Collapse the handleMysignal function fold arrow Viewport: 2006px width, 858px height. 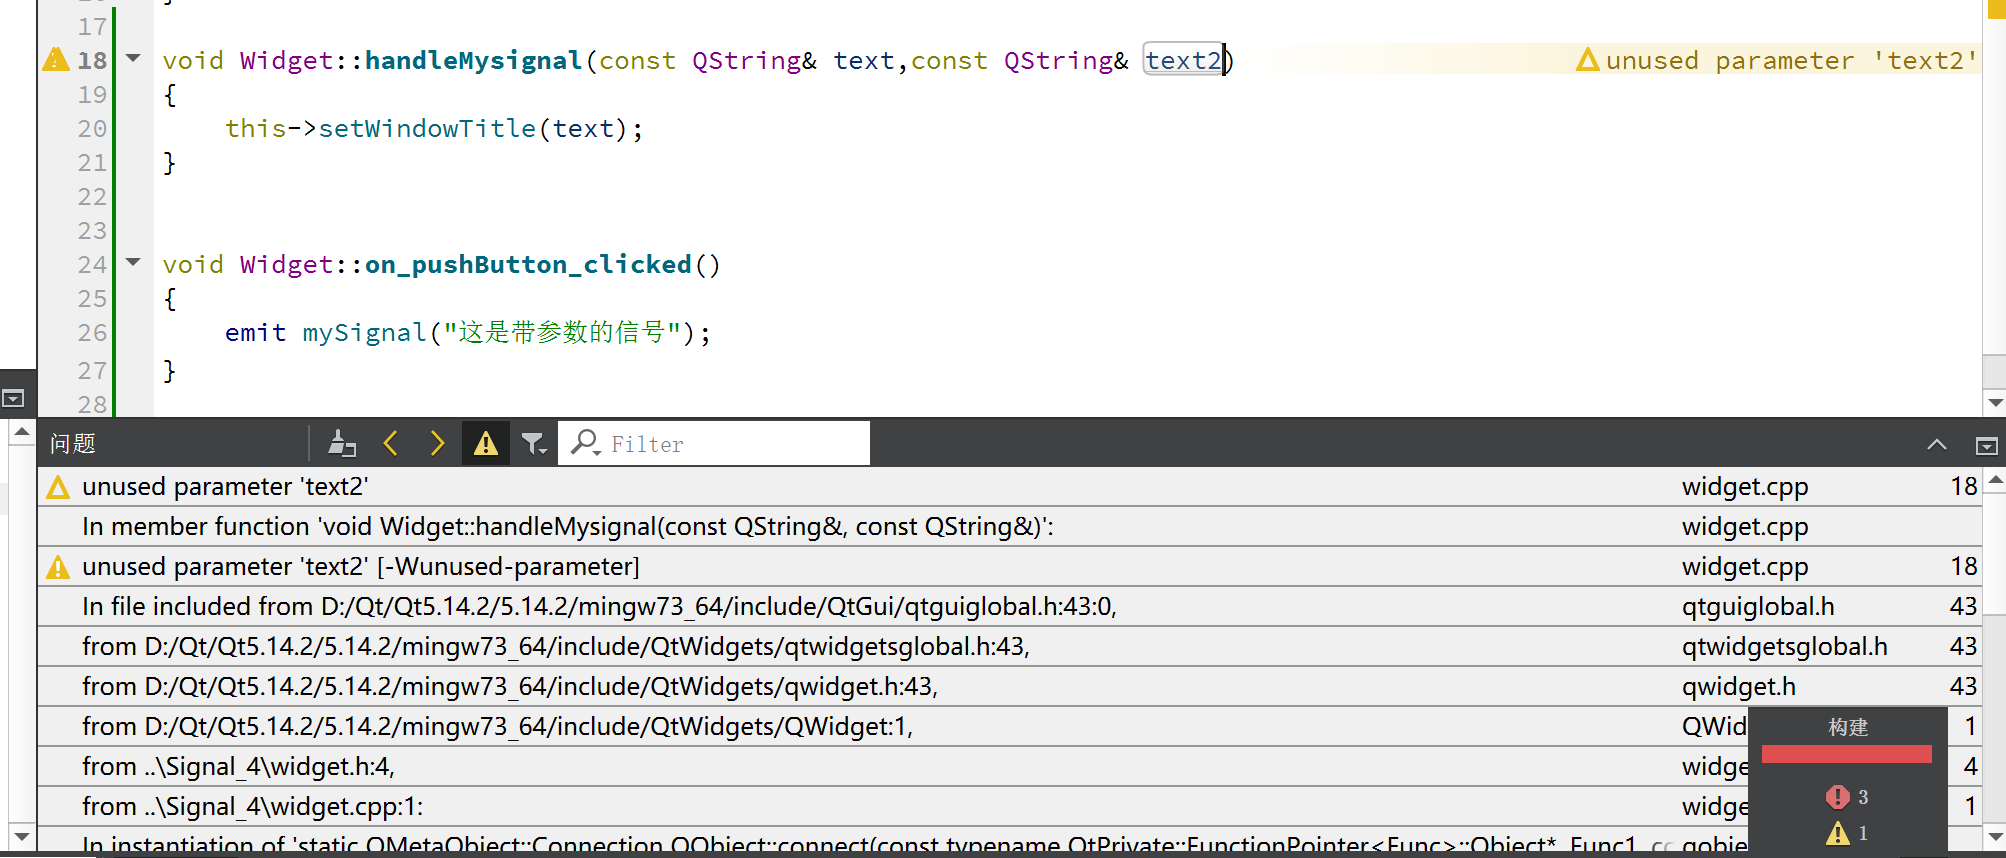(x=133, y=59)
